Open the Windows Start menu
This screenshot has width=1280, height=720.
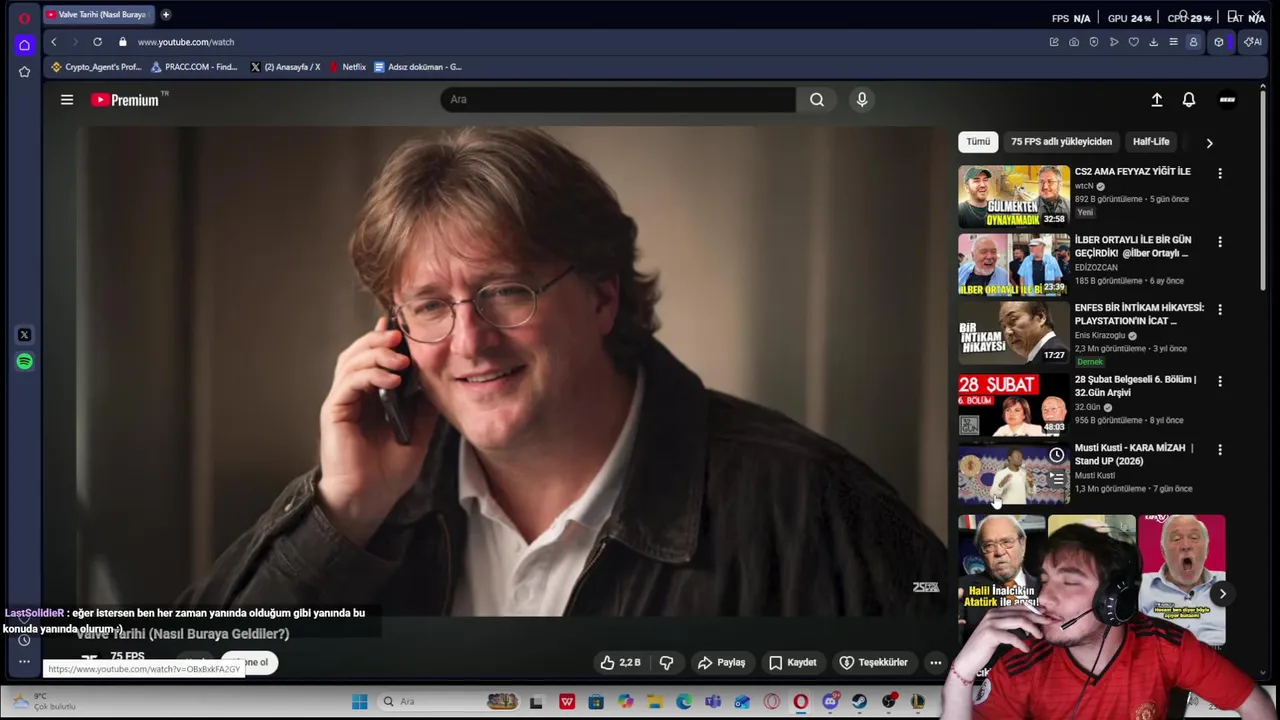pyautogui.click(x=359, y=702)
